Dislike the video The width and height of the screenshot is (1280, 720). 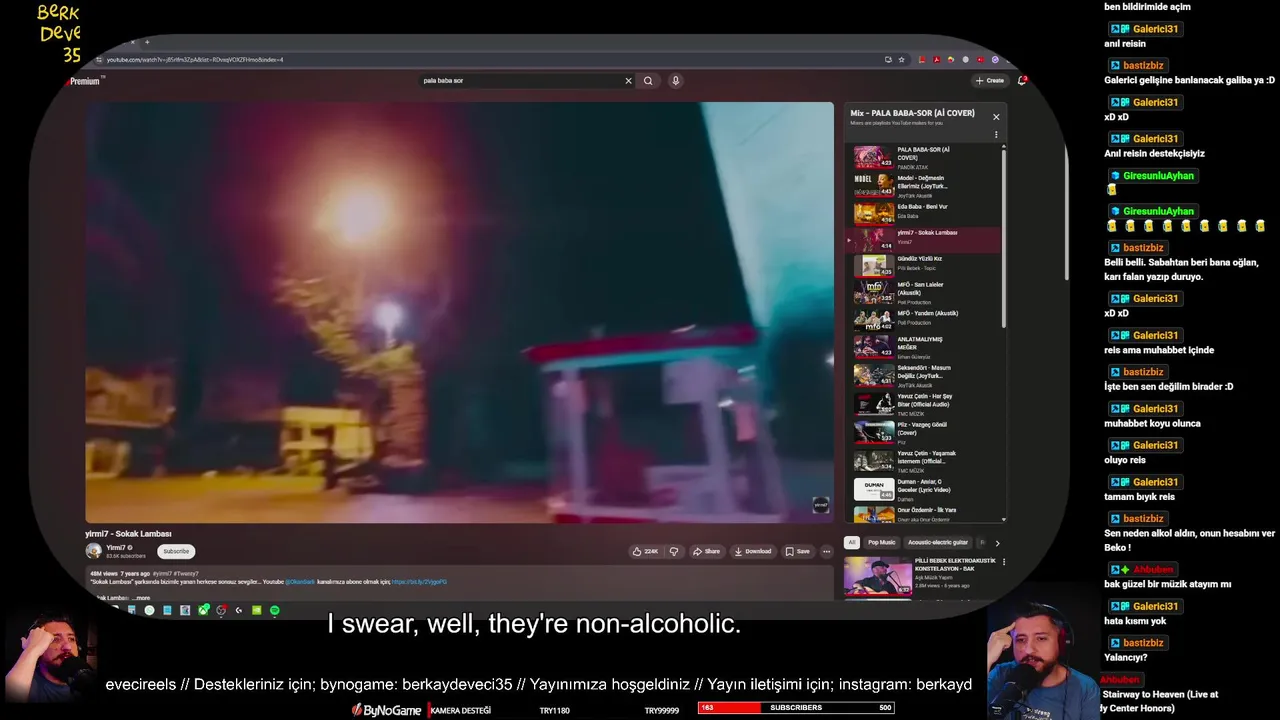pos(674,551)
